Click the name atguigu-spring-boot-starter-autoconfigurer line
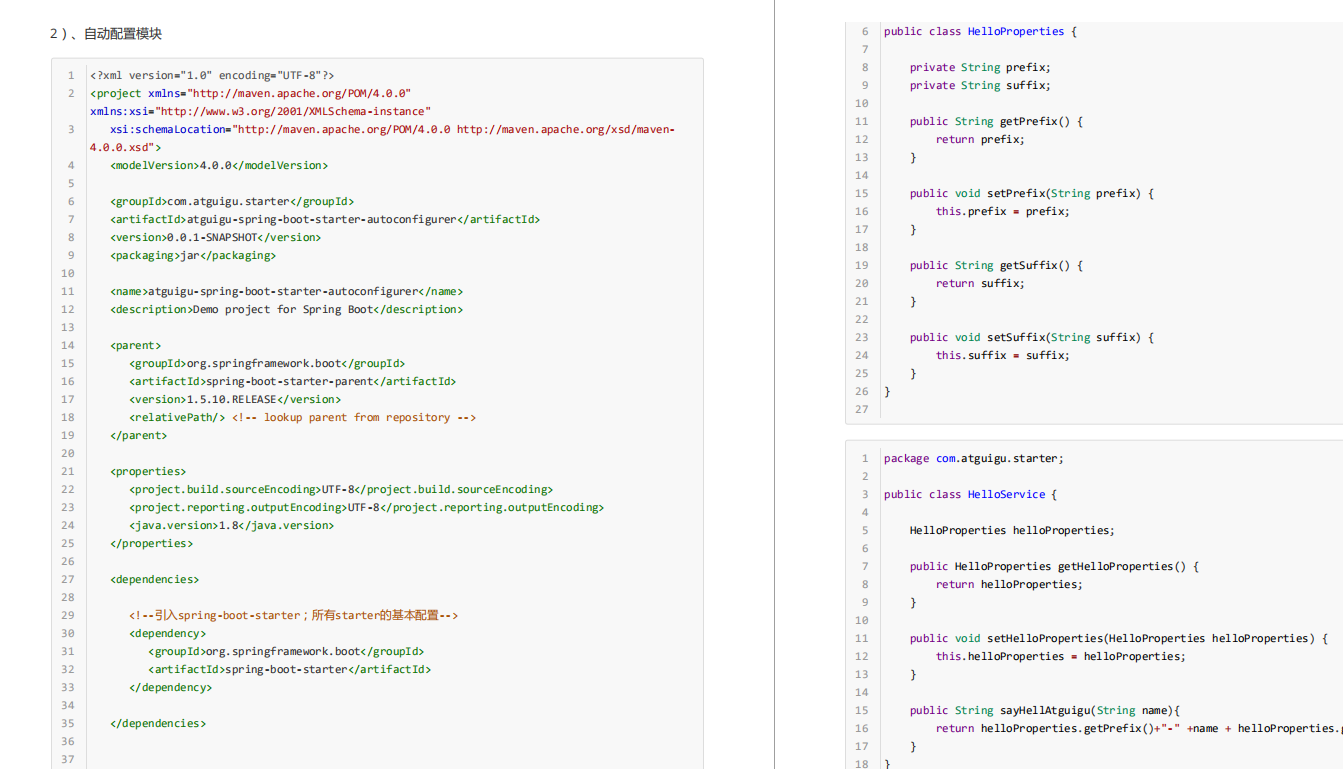The width and height of the screenshot is (1343, 769). pos(287,292)
